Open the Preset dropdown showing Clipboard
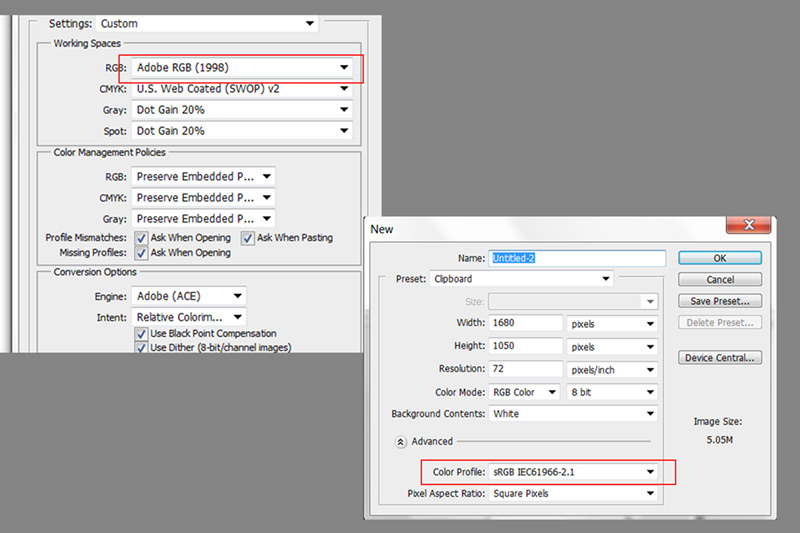Screen dimensions: 800x533 click(x=521, y=279)
